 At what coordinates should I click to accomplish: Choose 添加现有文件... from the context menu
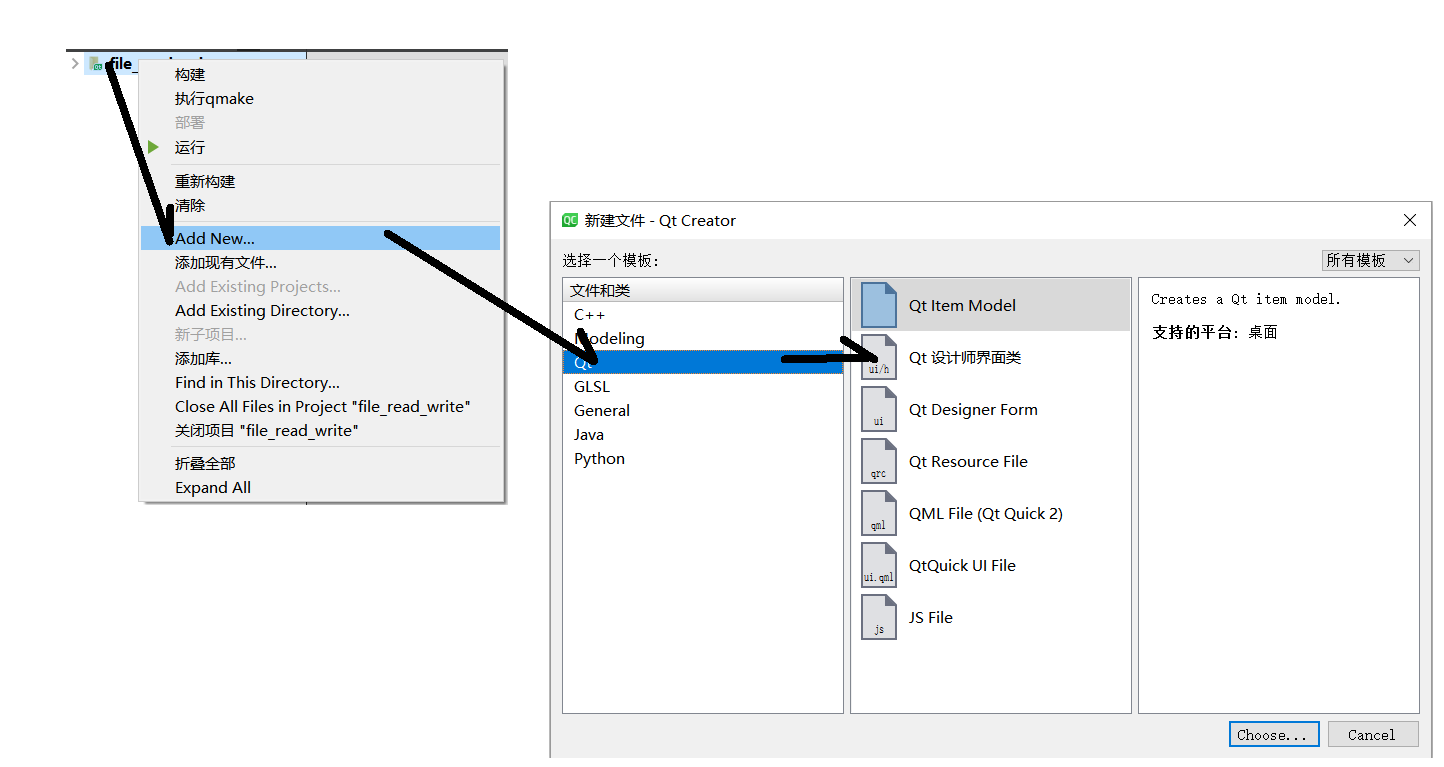320,262
